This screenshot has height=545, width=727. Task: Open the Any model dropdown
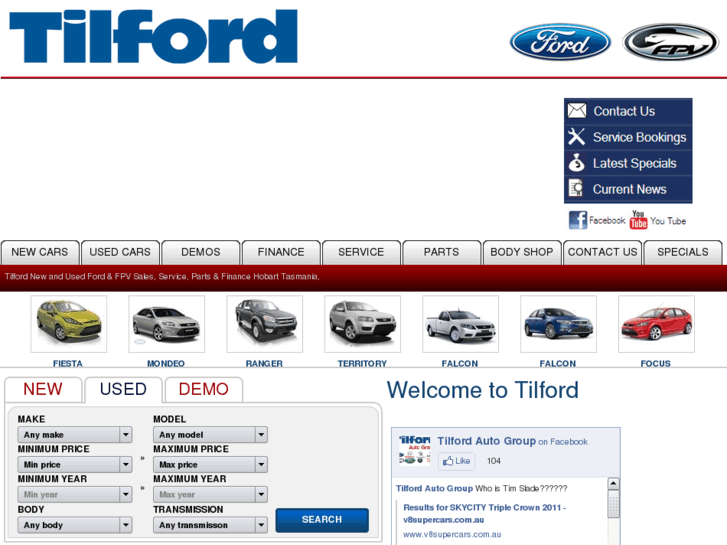click(210, 435)
